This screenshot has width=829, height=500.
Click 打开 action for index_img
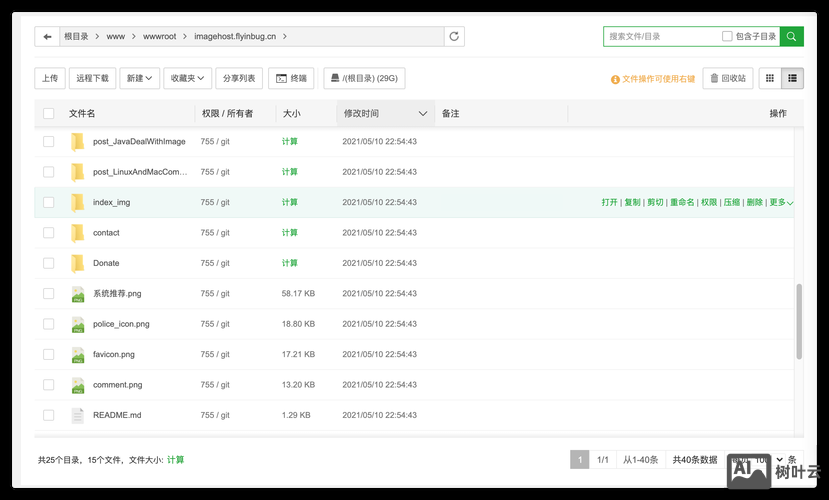point(610,202)
